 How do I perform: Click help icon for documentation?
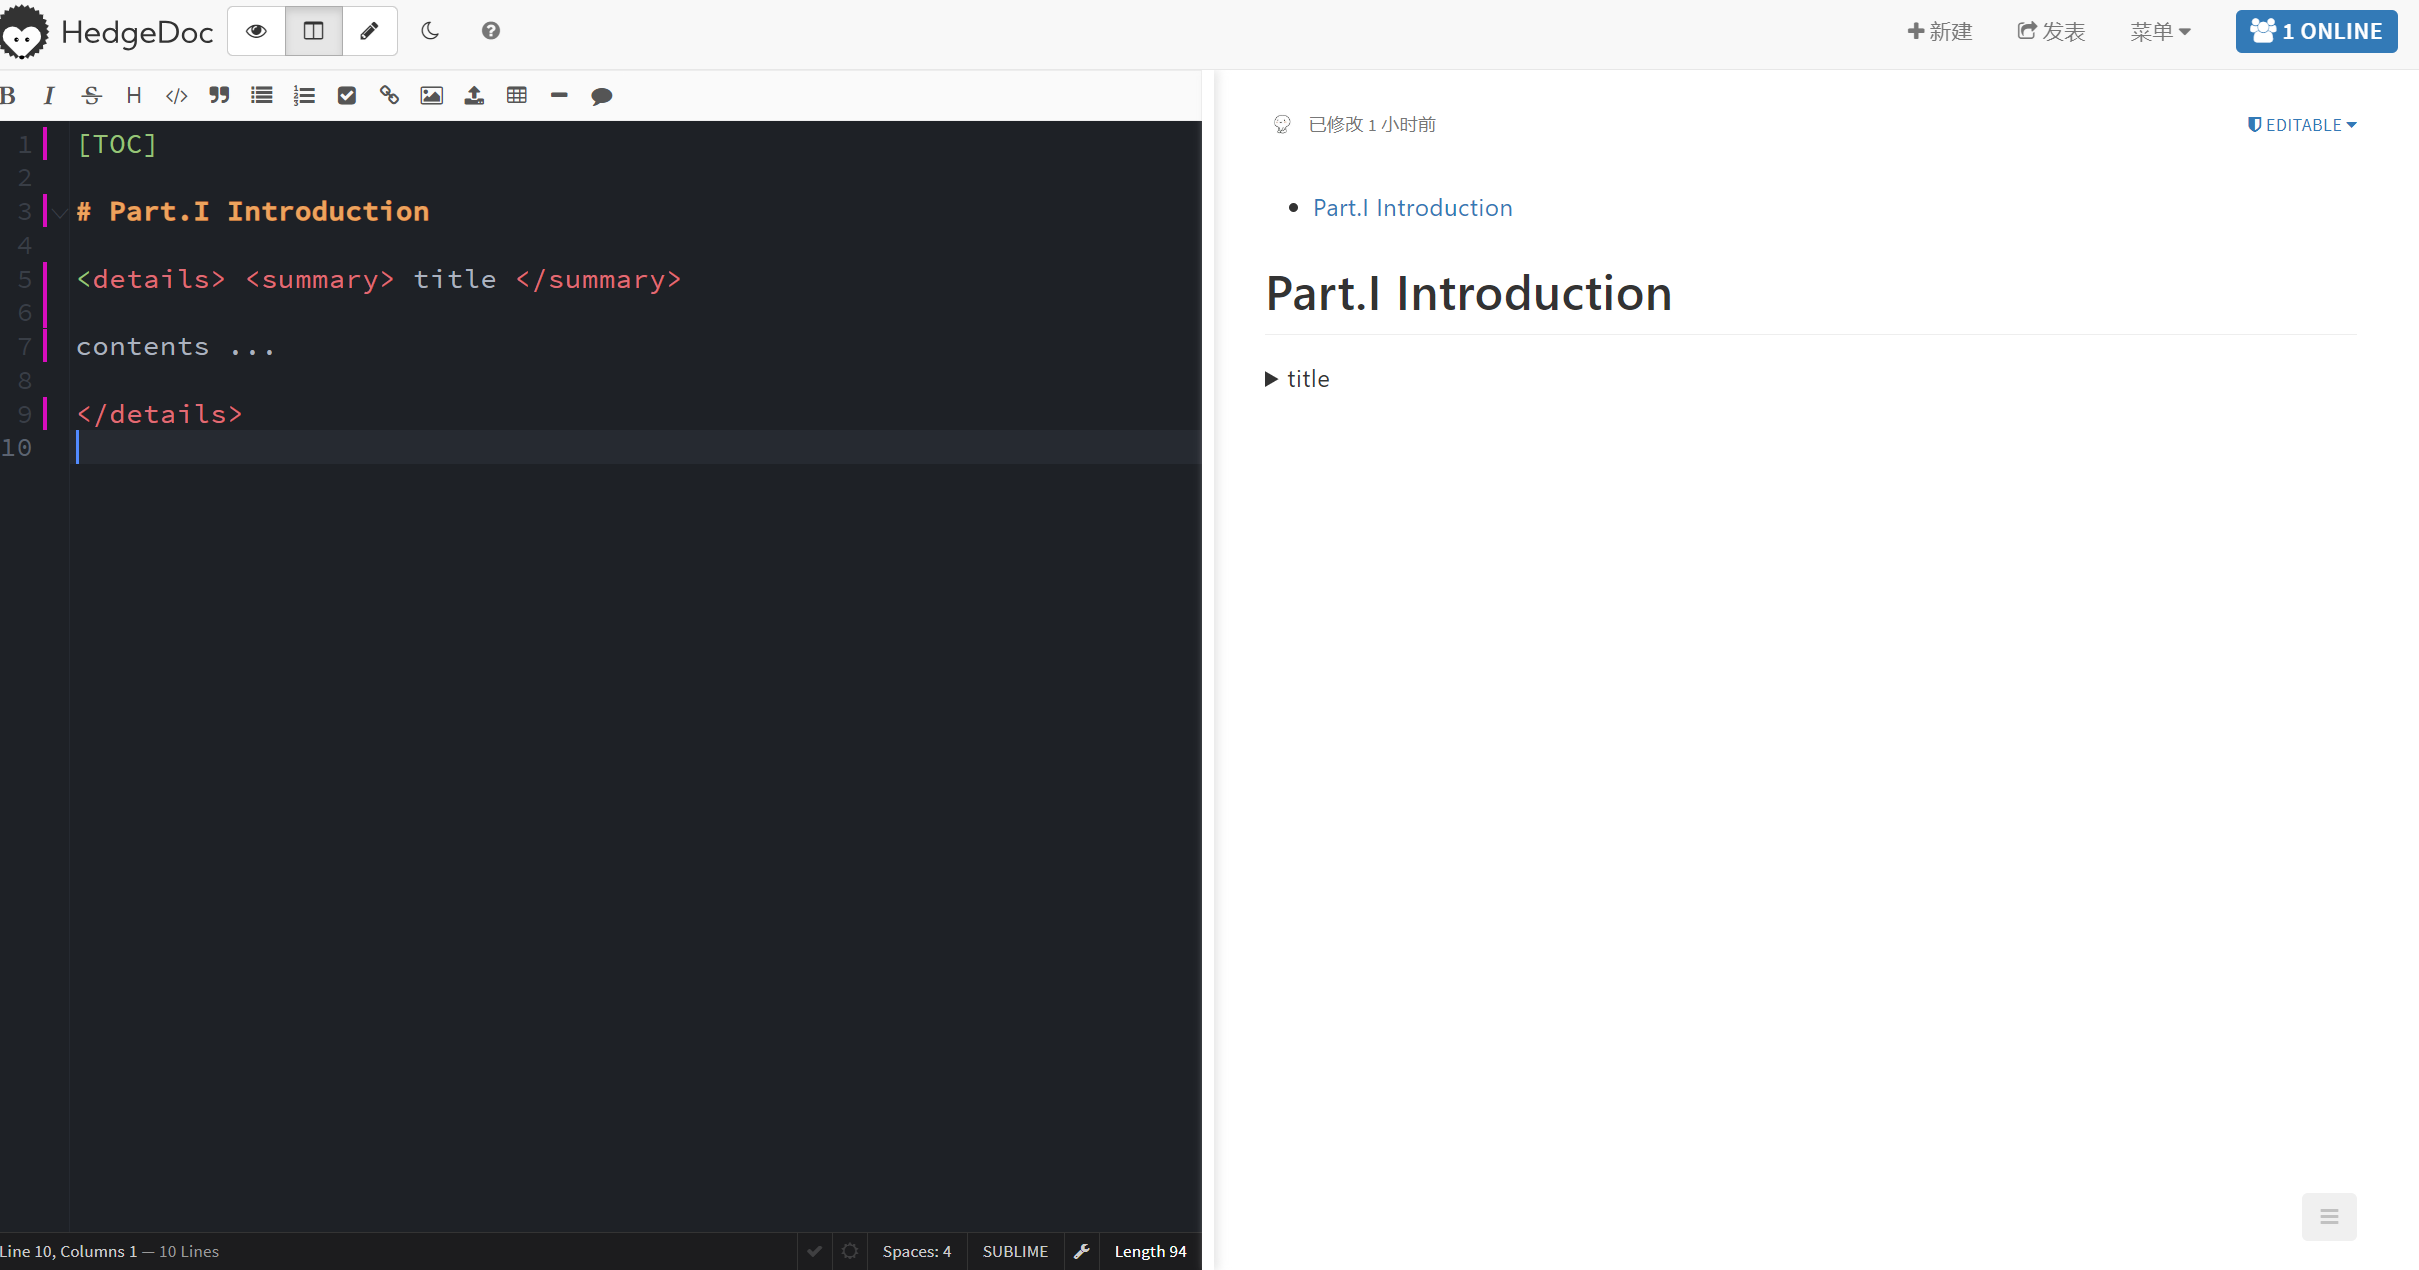pos(491,30)
